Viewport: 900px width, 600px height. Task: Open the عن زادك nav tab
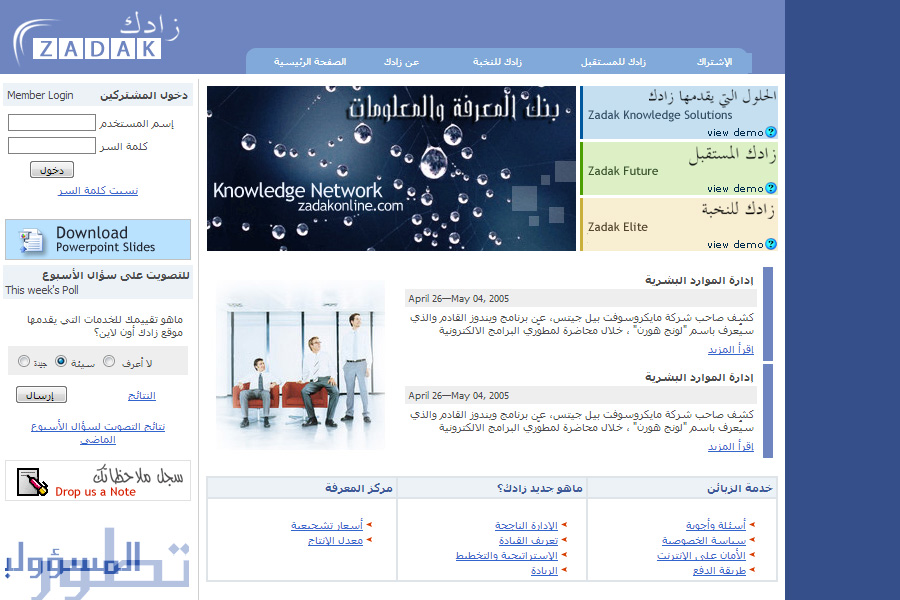click(402, 61)
